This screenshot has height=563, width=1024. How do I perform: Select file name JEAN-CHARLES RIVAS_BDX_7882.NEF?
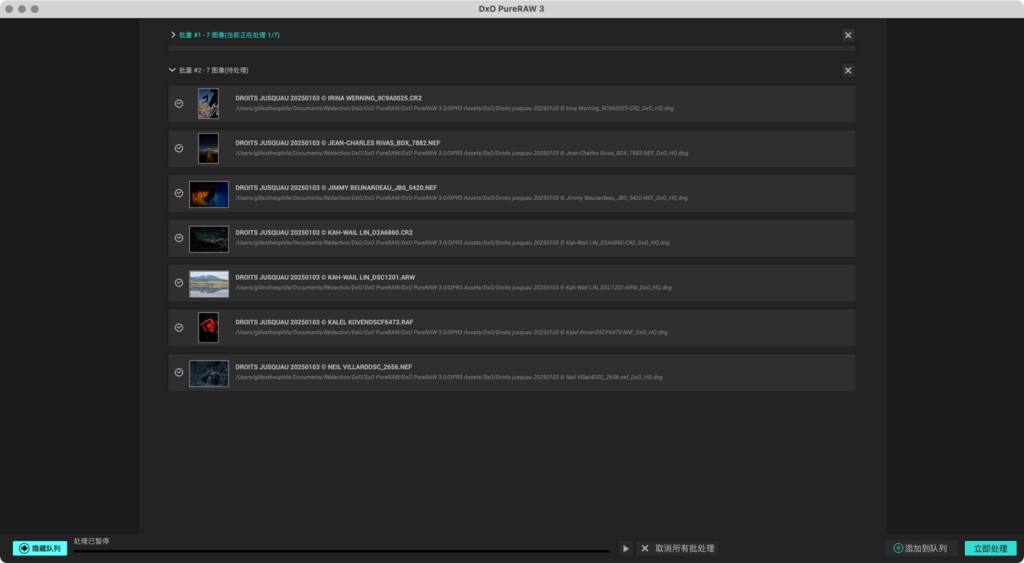point(338,143)
